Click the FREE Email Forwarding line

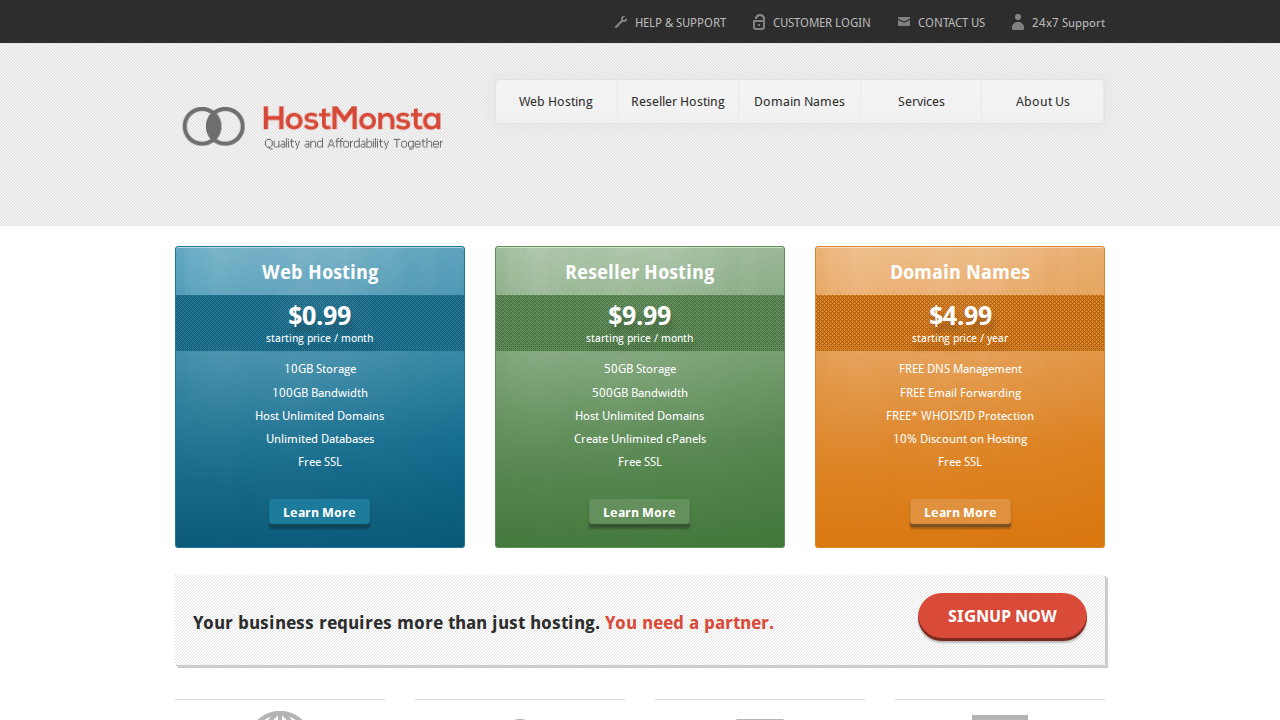click(x=960, y=393)
